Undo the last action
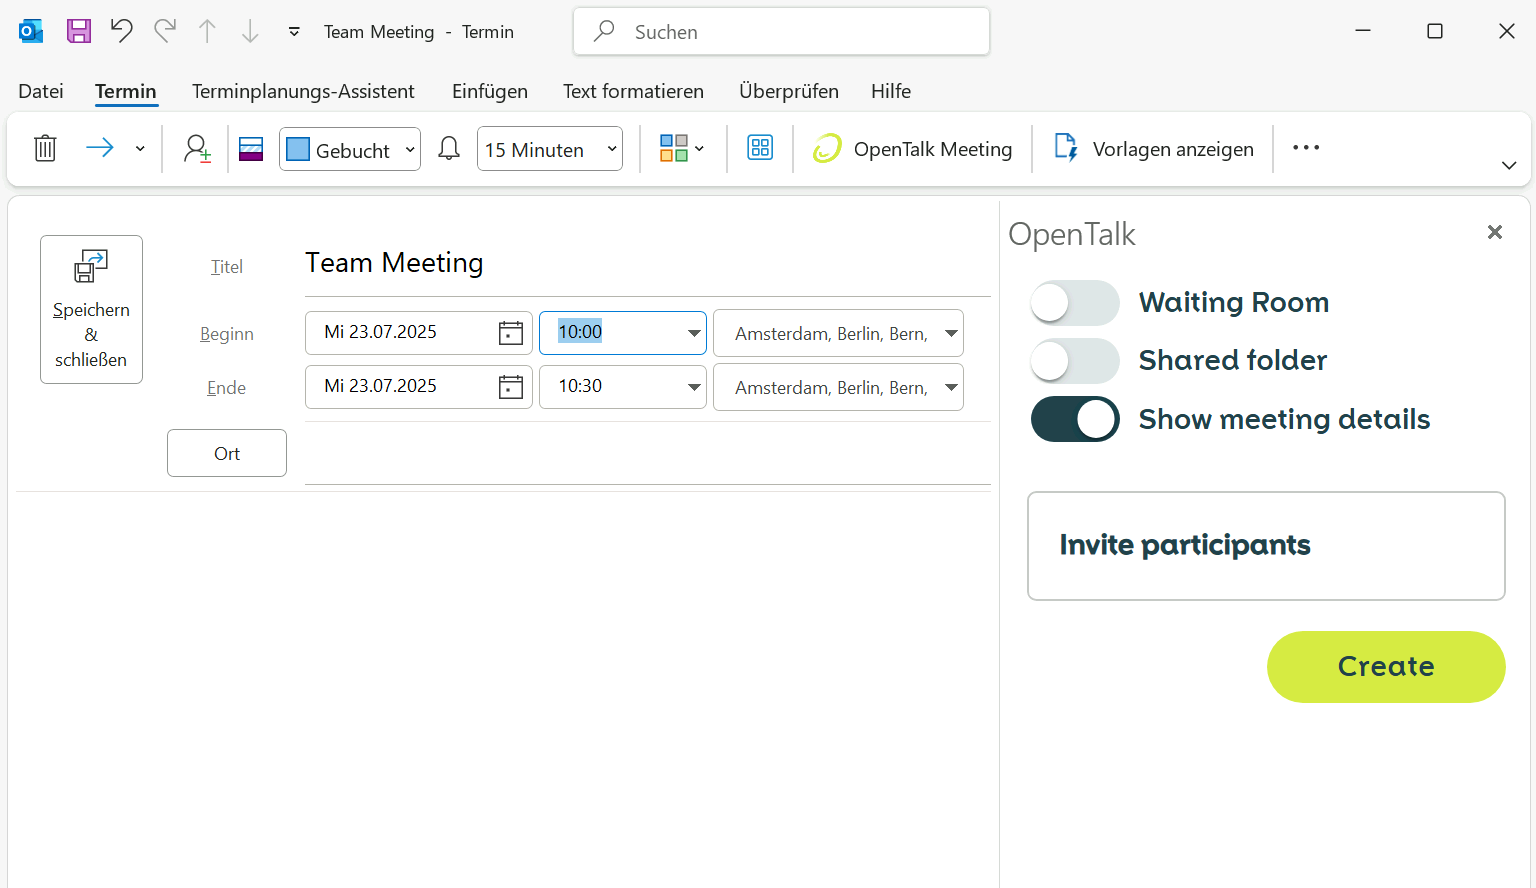 pos(122,31)
